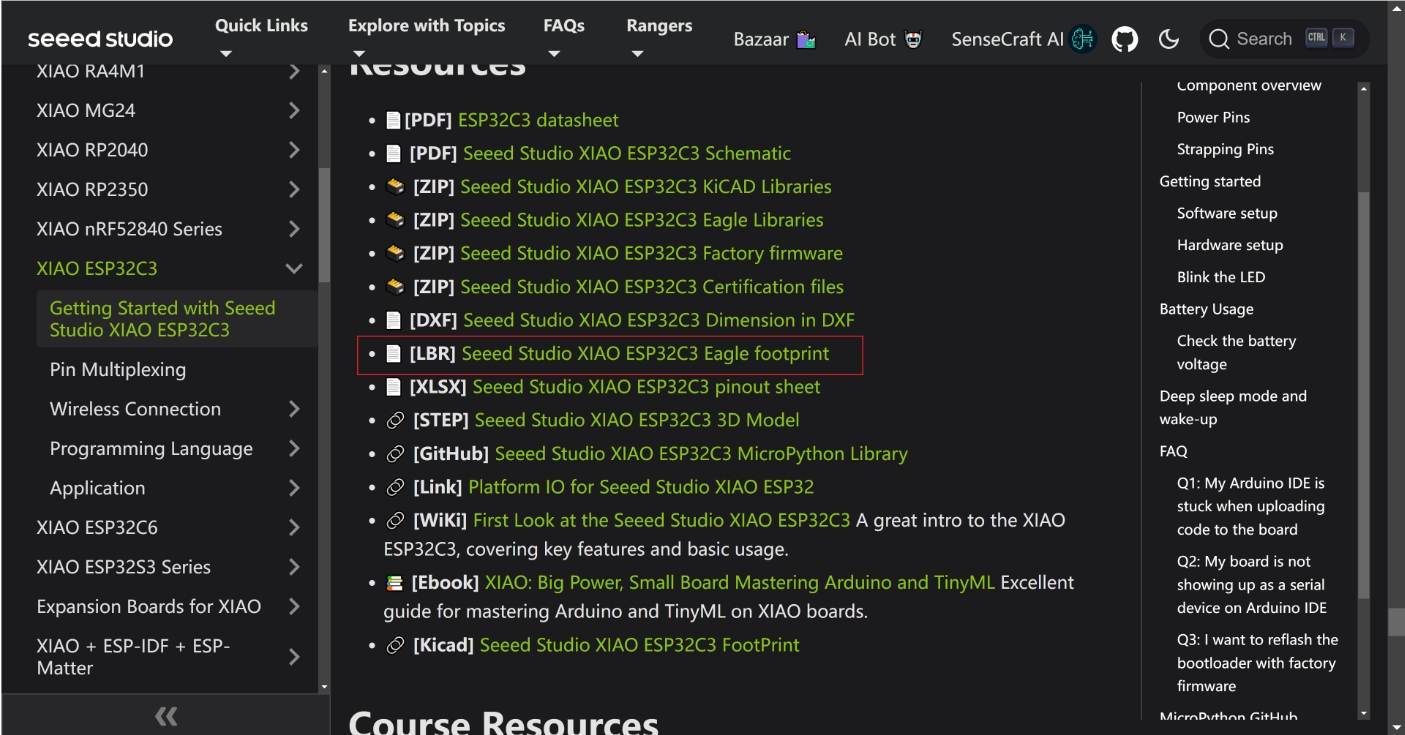Download XIAO ESP32C3 KiCAD Libraries ZIP

click(x=646, y=187)
